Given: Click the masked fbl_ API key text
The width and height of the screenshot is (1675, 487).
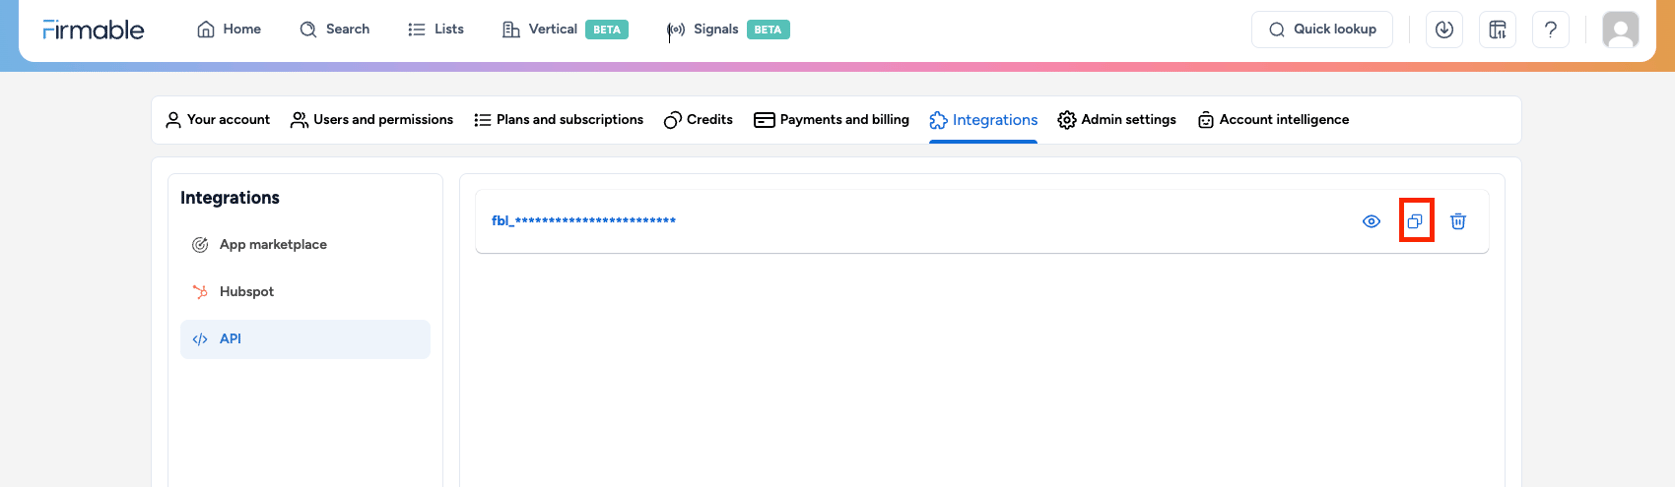Looking at the screenshot, I should coord(584,221).
